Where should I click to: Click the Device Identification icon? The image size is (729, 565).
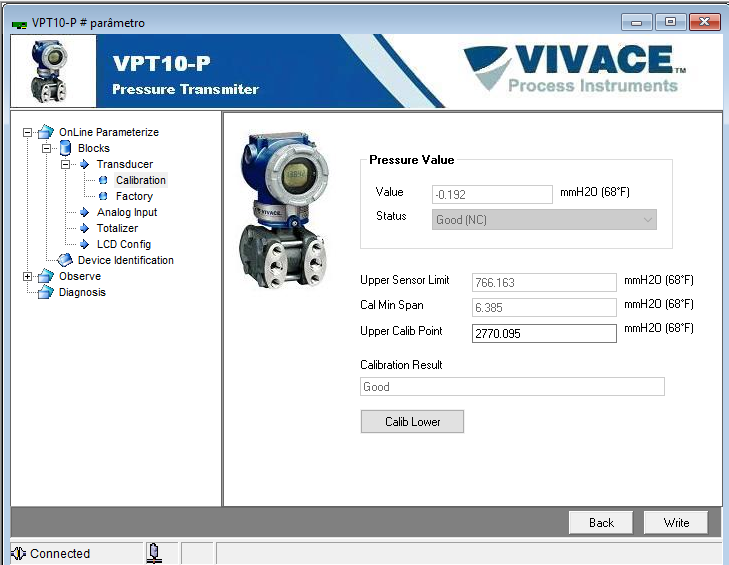(x=65, y=260)
